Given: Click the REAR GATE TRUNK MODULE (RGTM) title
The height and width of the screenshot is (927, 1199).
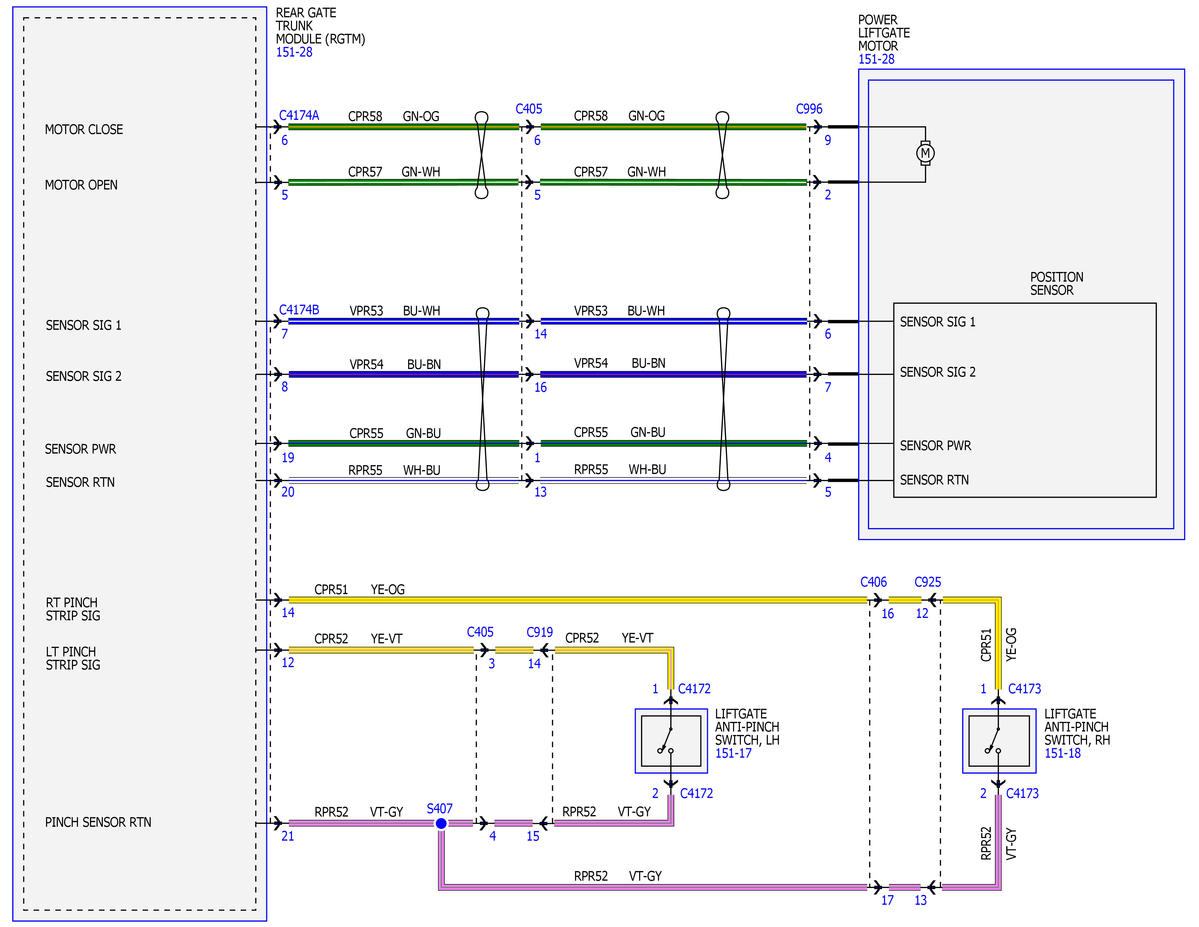Looking at the screenshot, I should [320, 26].
